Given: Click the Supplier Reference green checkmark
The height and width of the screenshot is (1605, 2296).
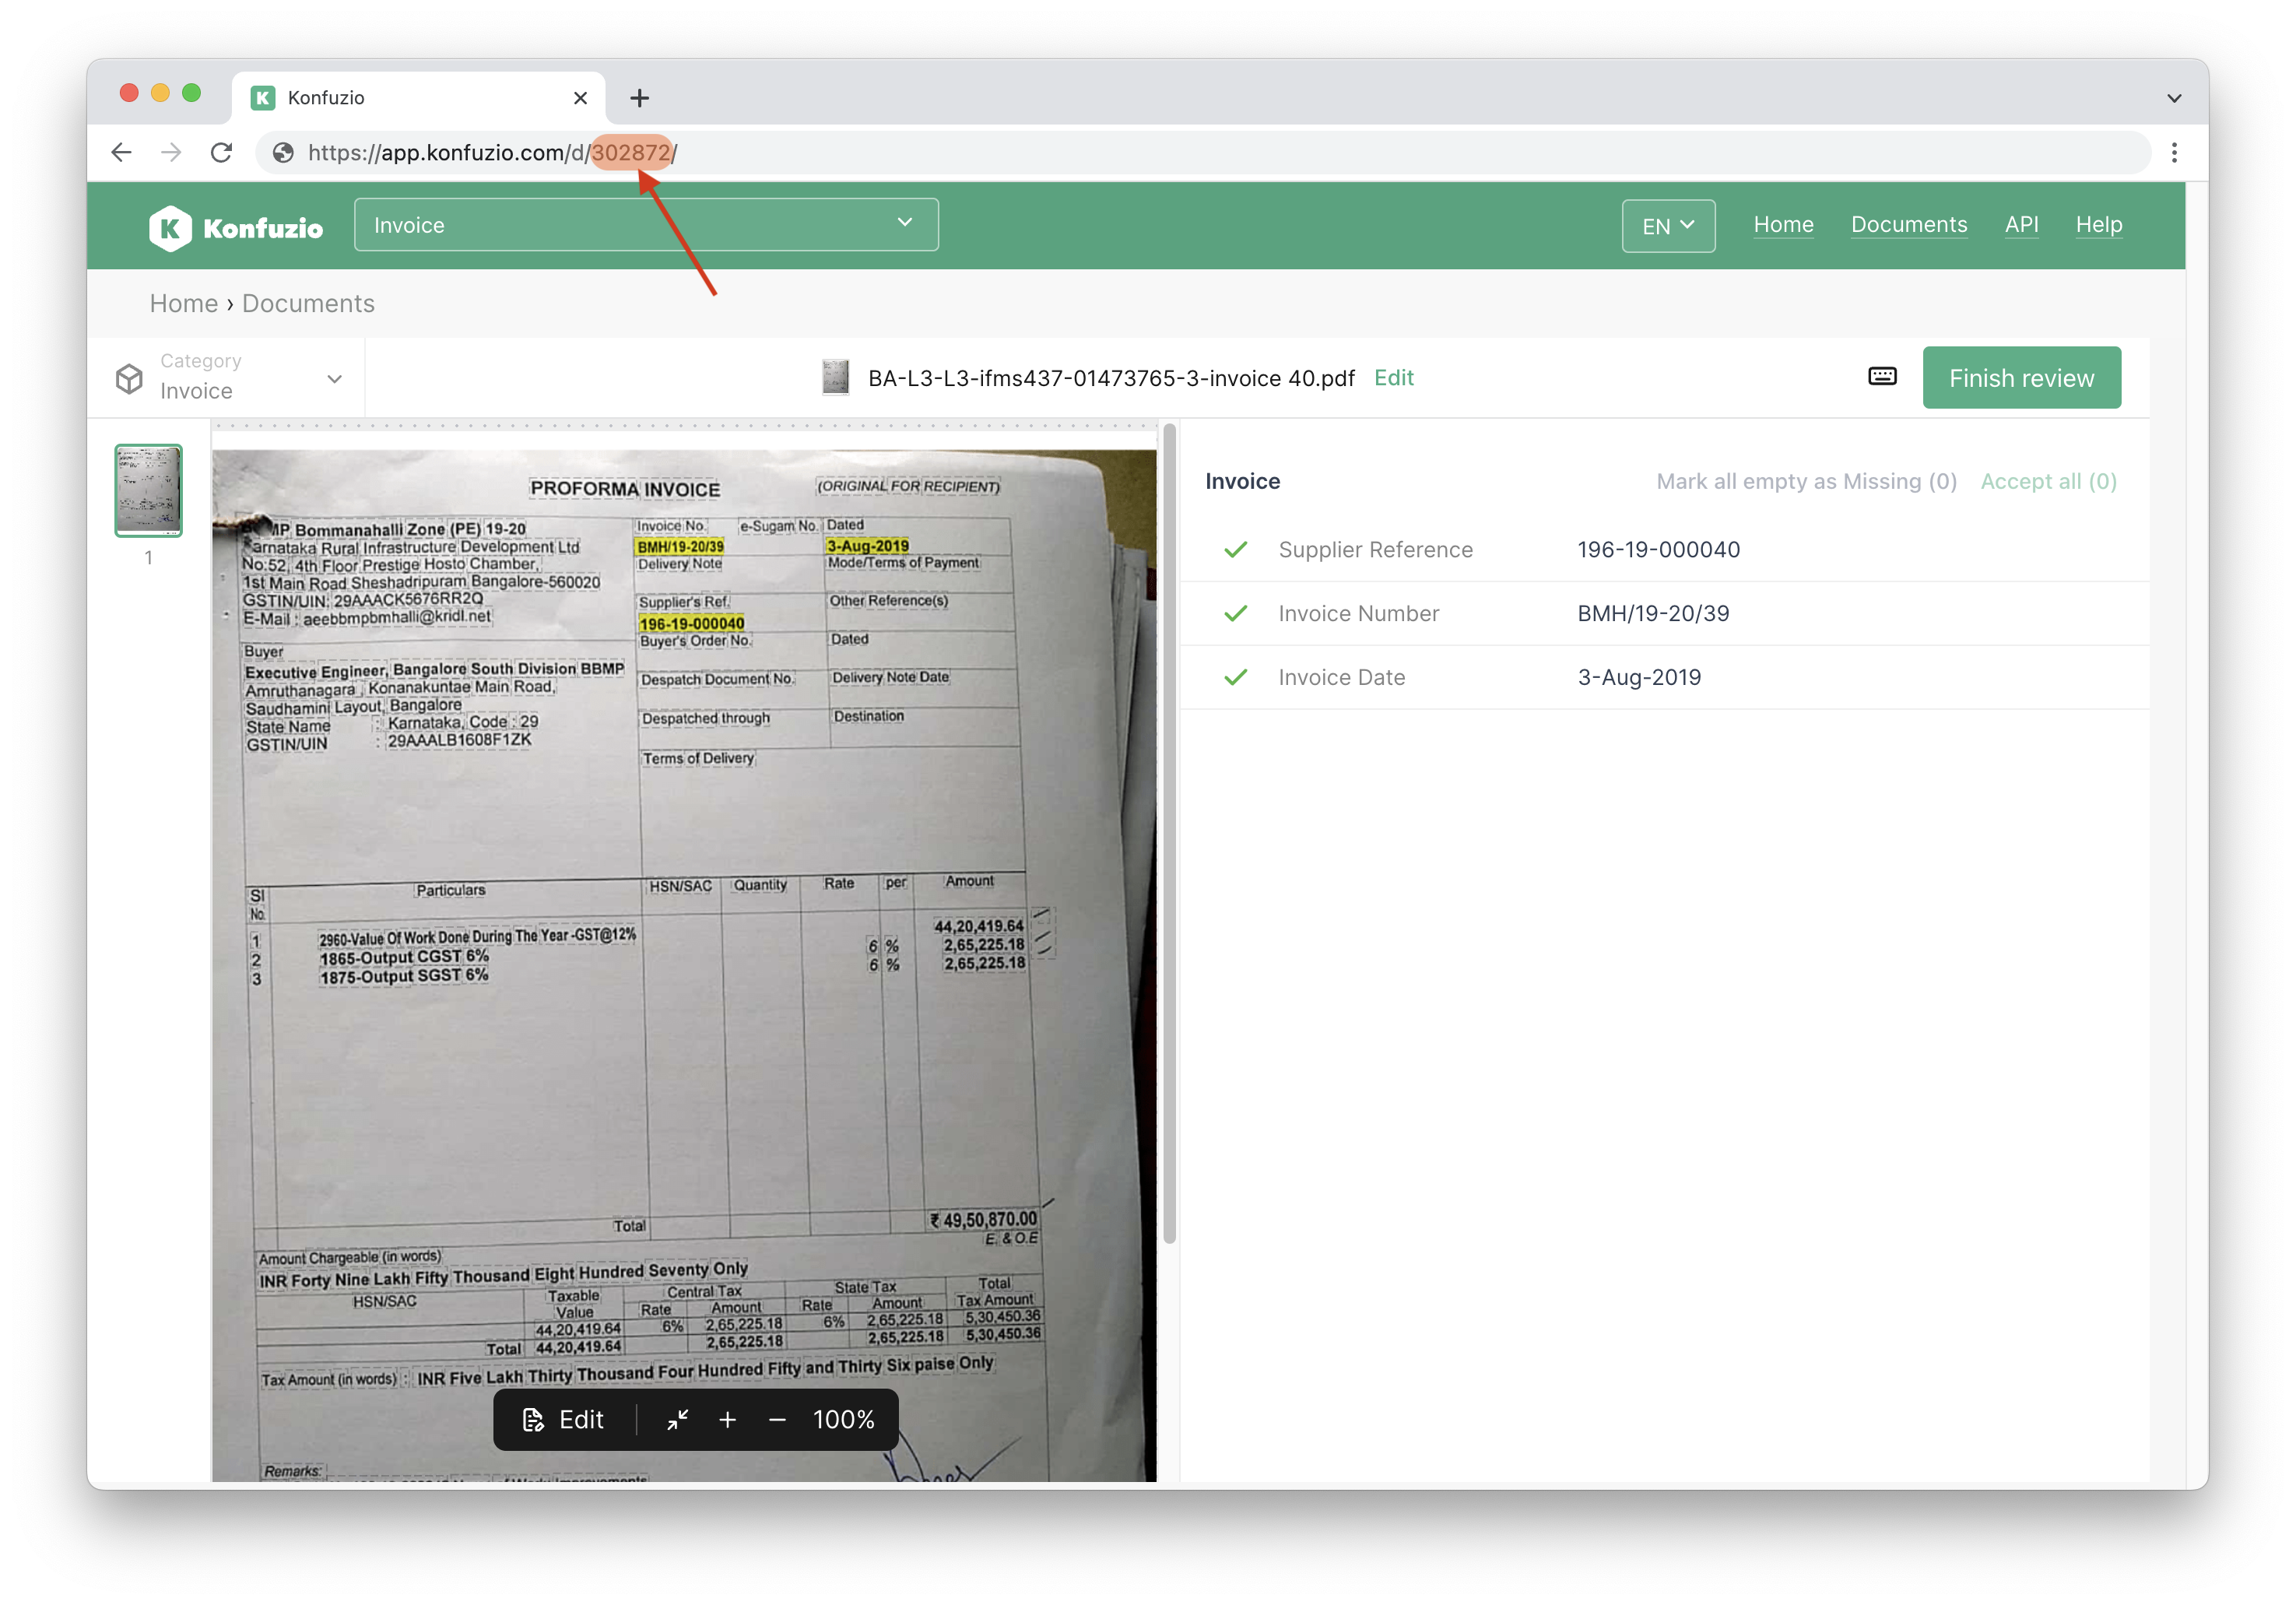Looking at the screenshot, I should click(x=1235, y=549).
